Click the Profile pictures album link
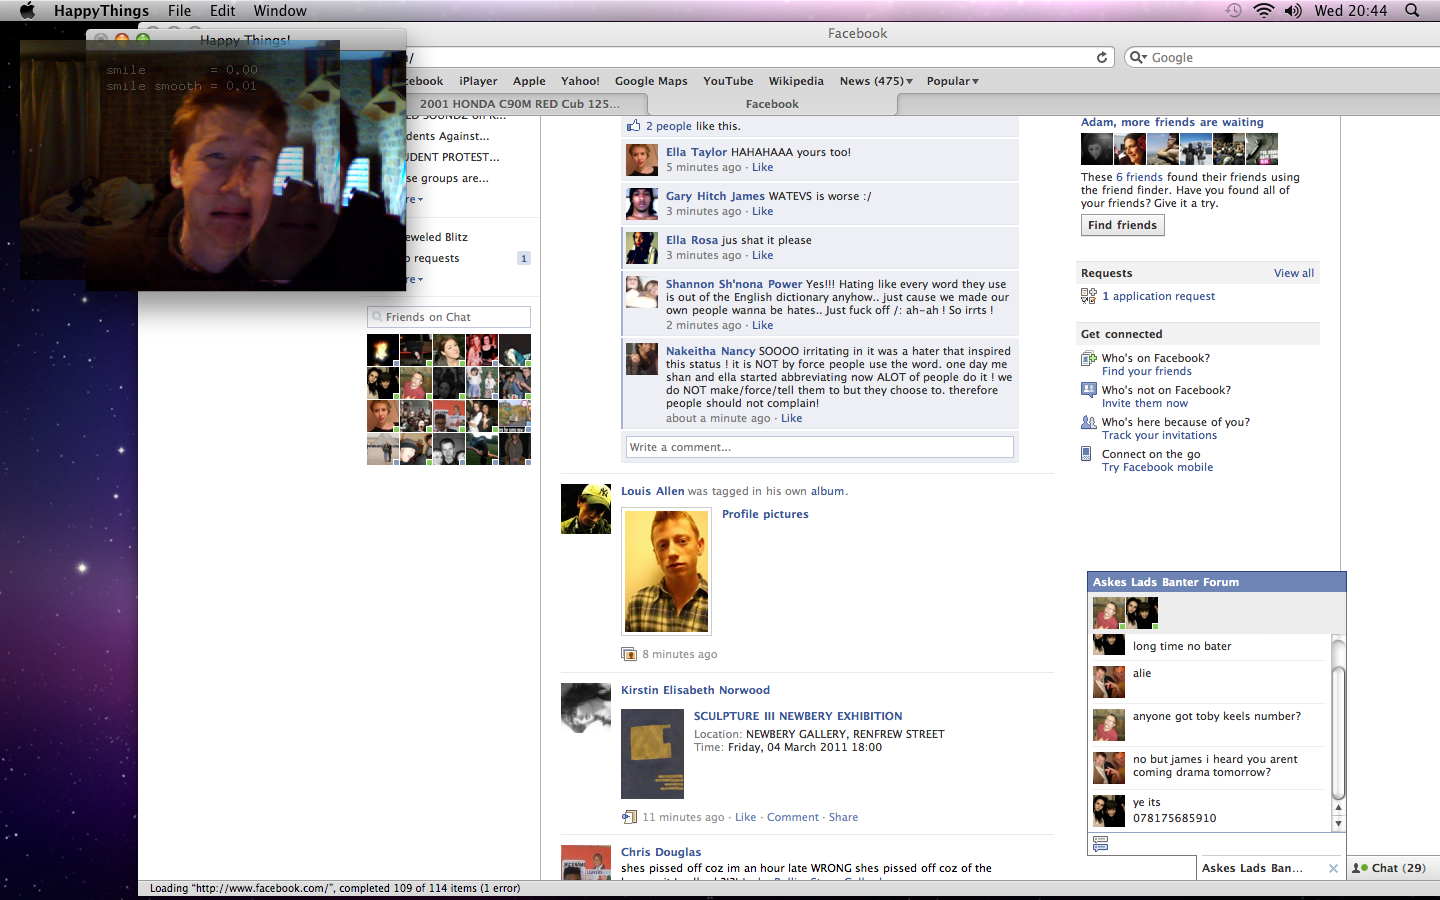 coord(765,514)
